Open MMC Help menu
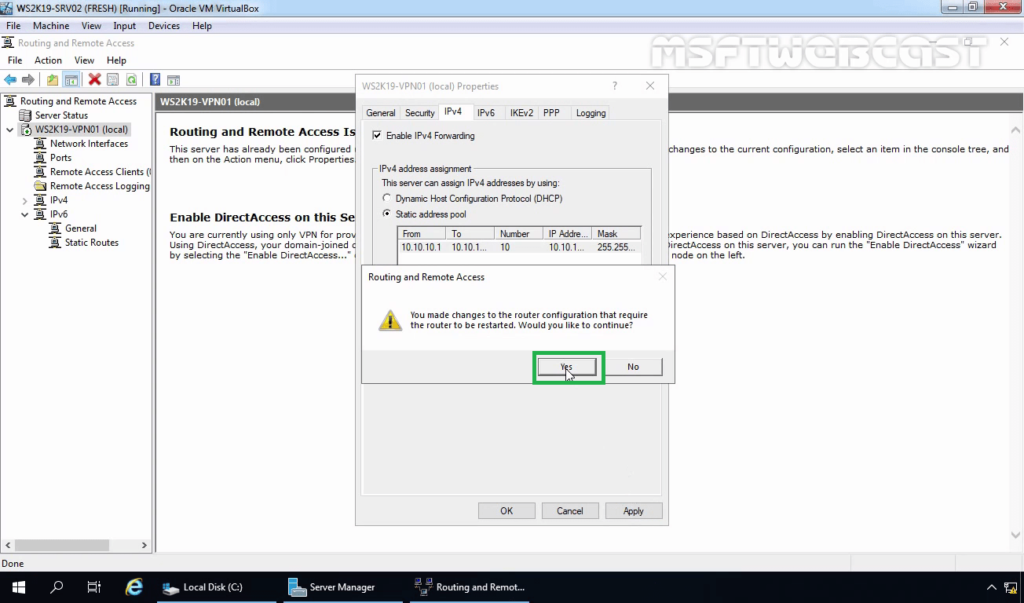The height and width of the screenshot is (603, 1024). click(116, 60)
